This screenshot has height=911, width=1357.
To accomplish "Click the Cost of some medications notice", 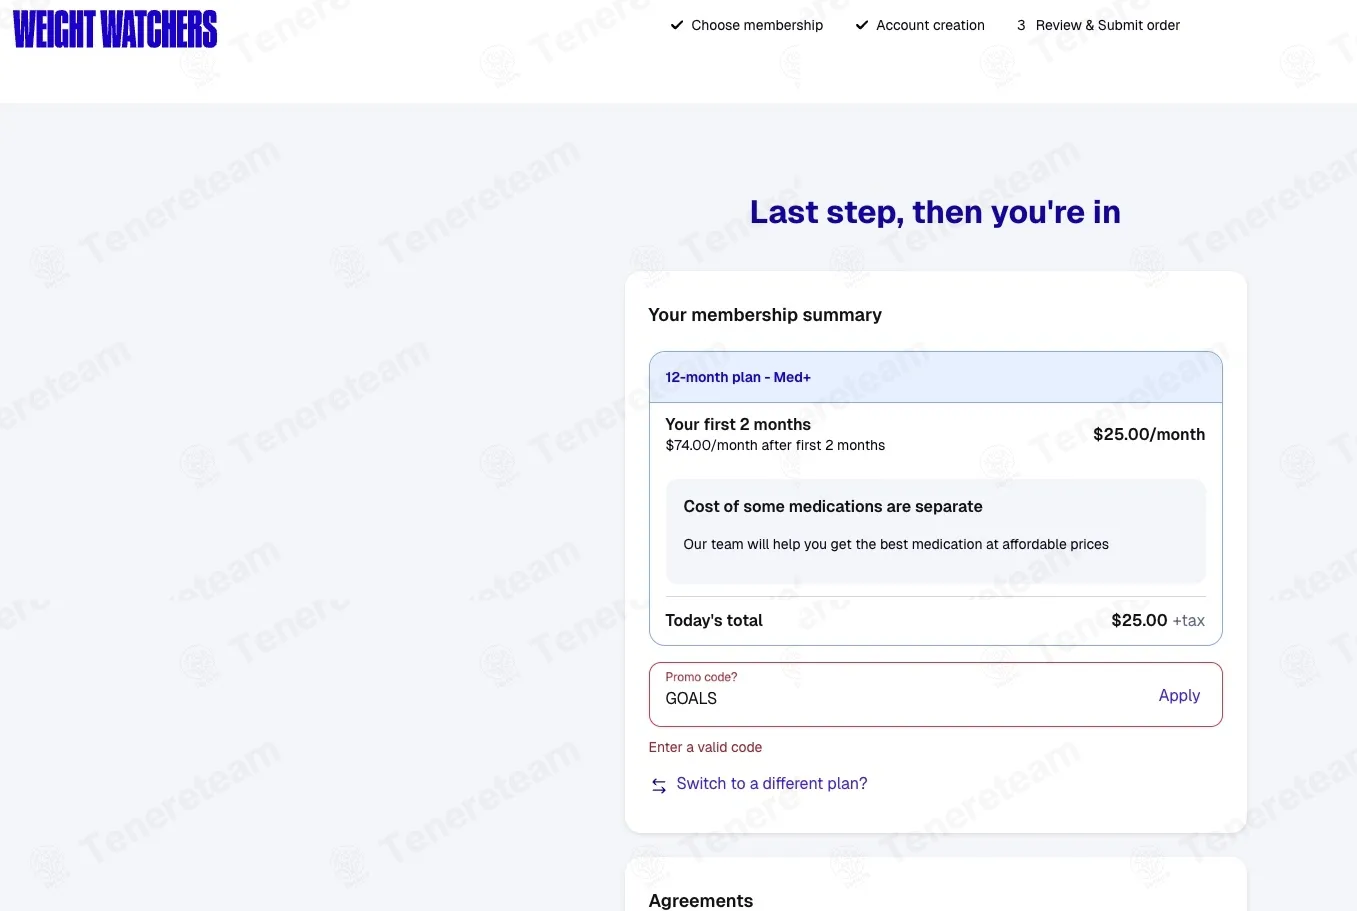I will pyautogui.click(x=936, y=531).
